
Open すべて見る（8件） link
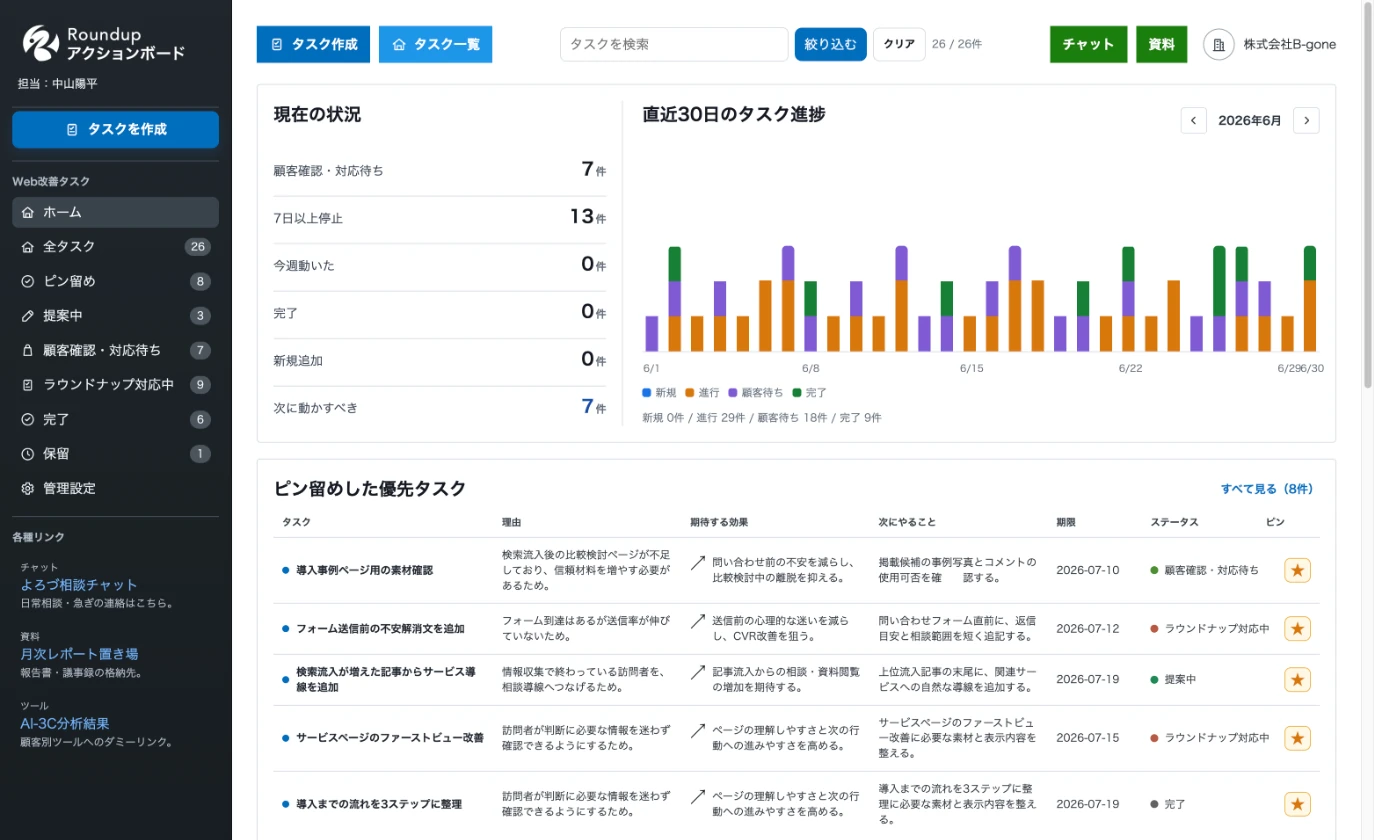(1266, 489)
